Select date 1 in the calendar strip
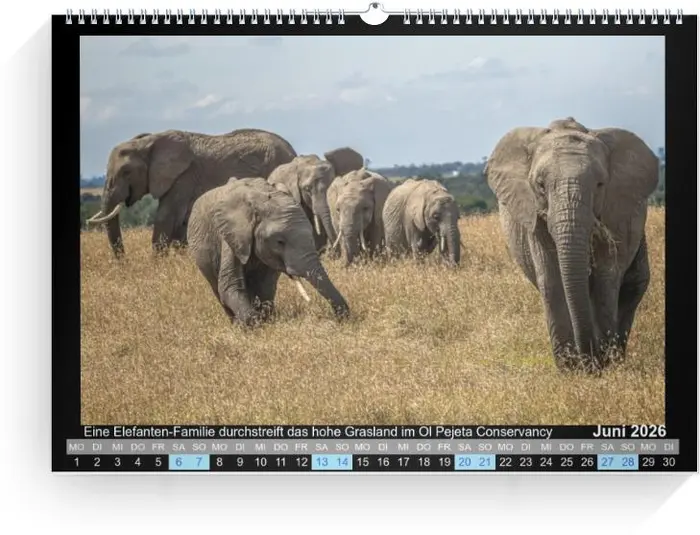700x535 pixels. coord(77,462)
